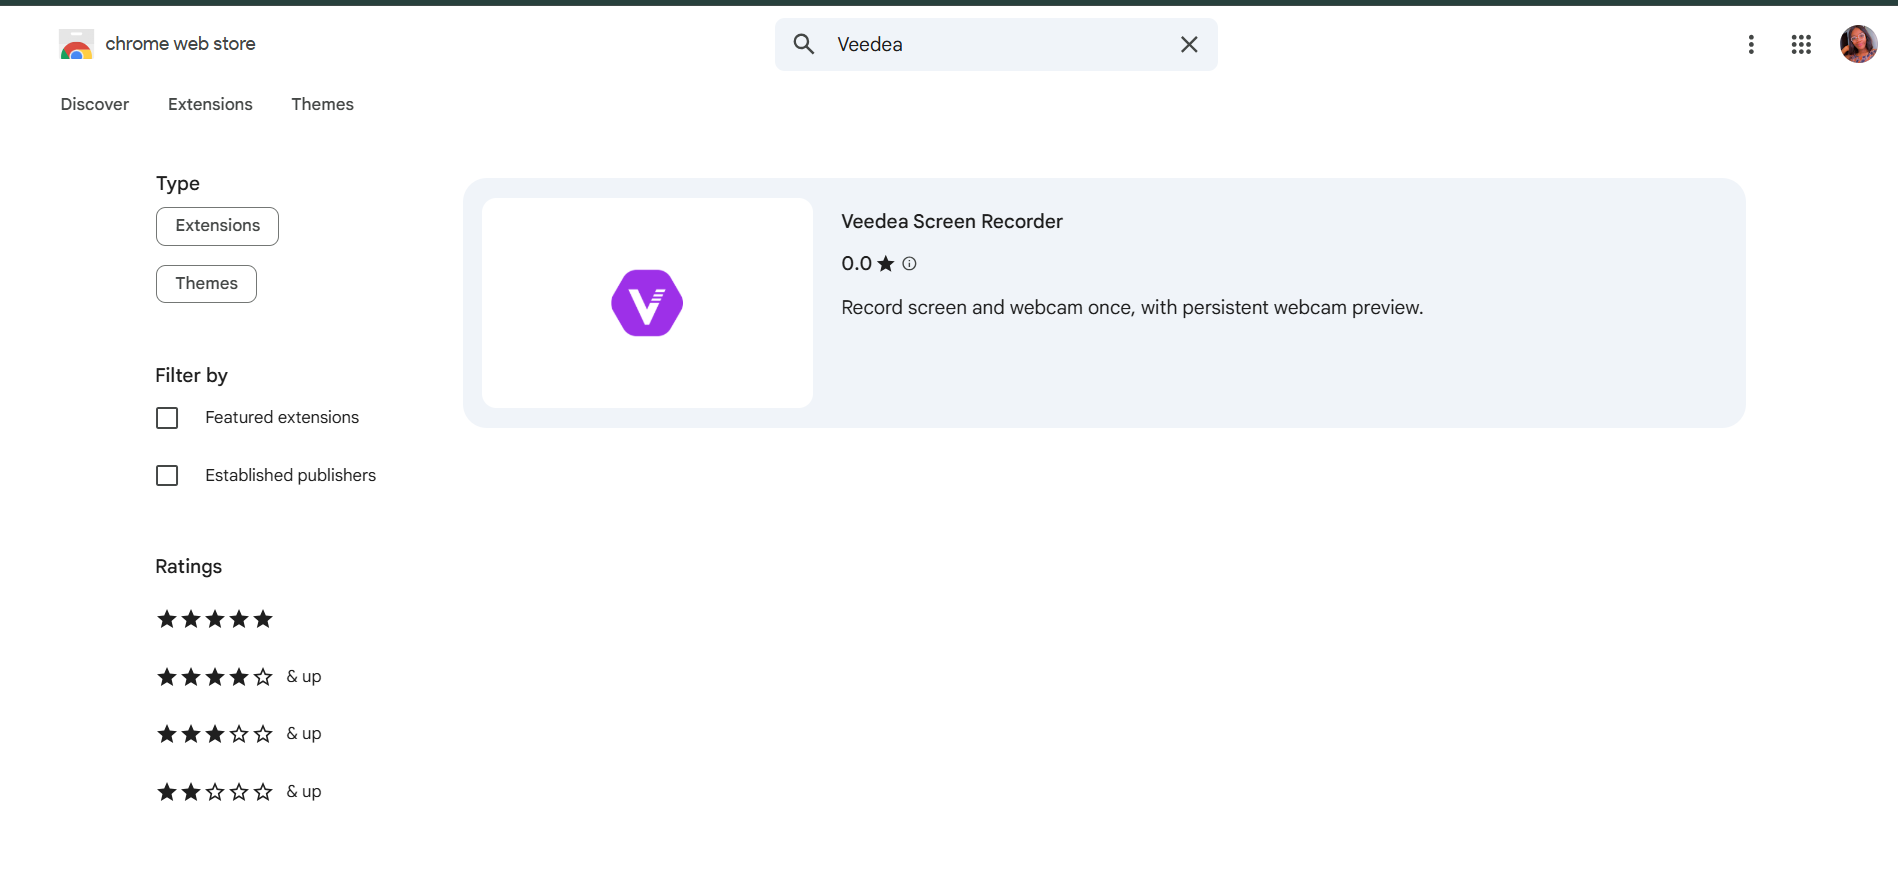Click the 0.0 rating value
This screenshot has width=1898, height=880.
[x=857, y=264]
